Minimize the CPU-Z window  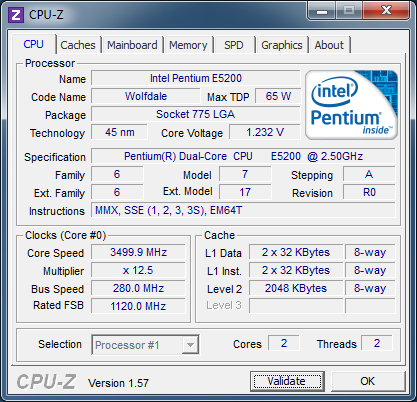tap(321, 11)
